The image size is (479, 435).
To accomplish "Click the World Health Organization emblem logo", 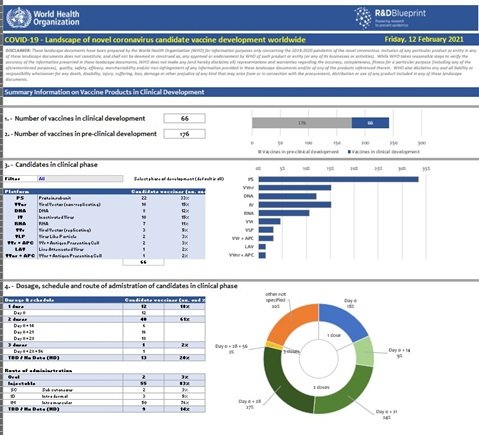I will [x=18, y=18].
